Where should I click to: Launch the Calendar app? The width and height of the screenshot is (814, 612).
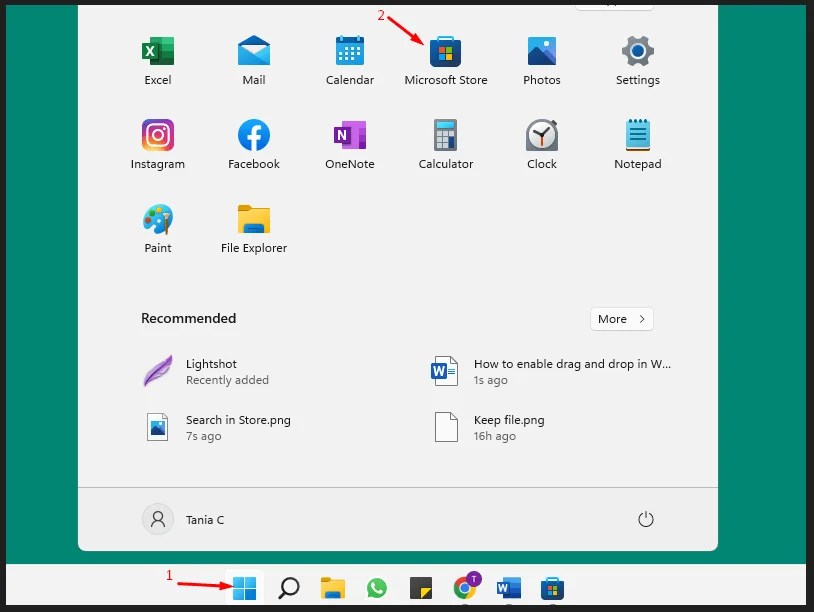click(x=350, y=60)
